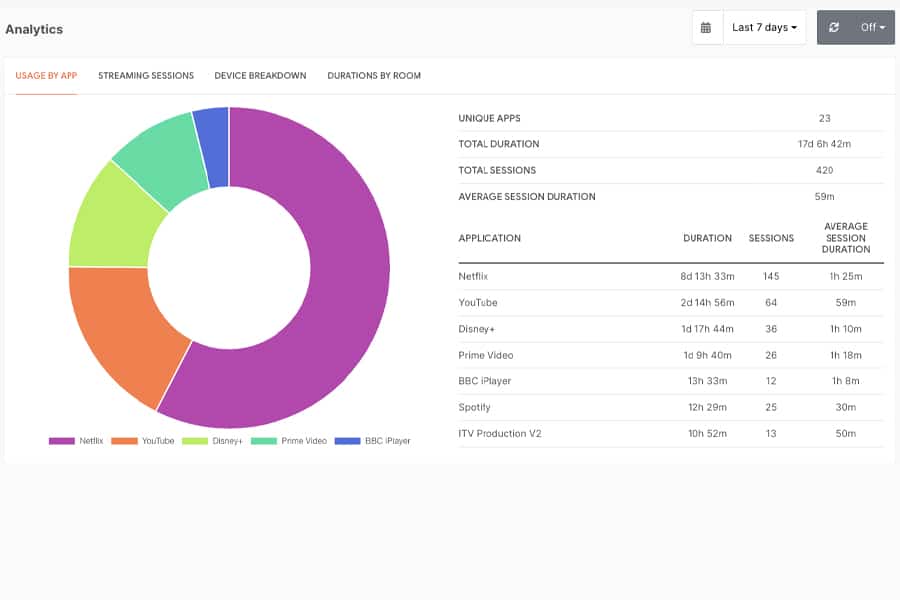Switch to Streaming Sessions tab
The height and width of the screenshot is (600, 900).
[146, 75]
